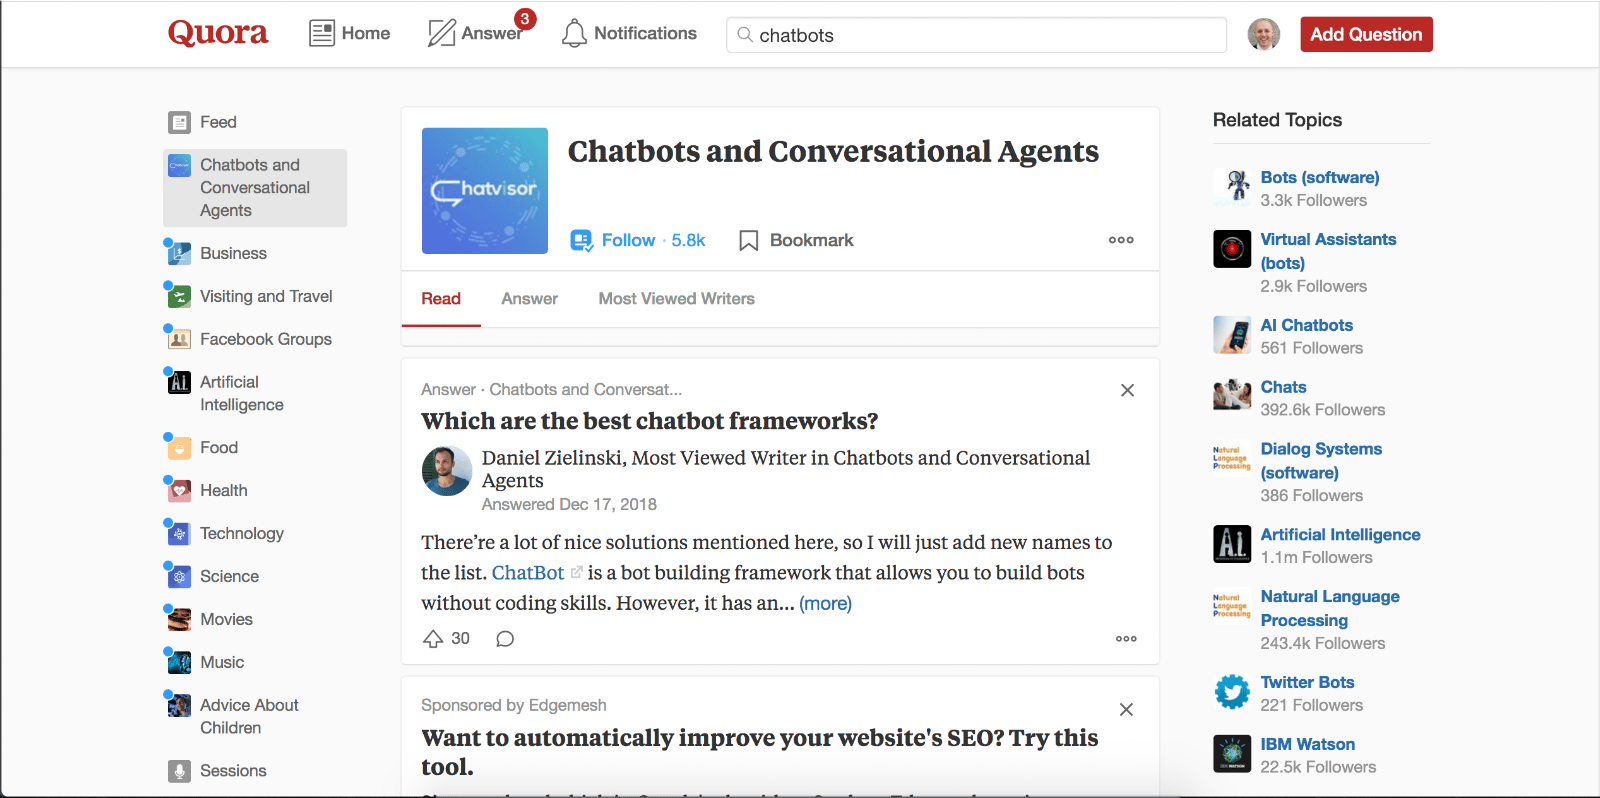Click the Sessions microphone icon
The height and width of the screenshot is (798, 1600).
pyautogui.click(x=179, y=771)
